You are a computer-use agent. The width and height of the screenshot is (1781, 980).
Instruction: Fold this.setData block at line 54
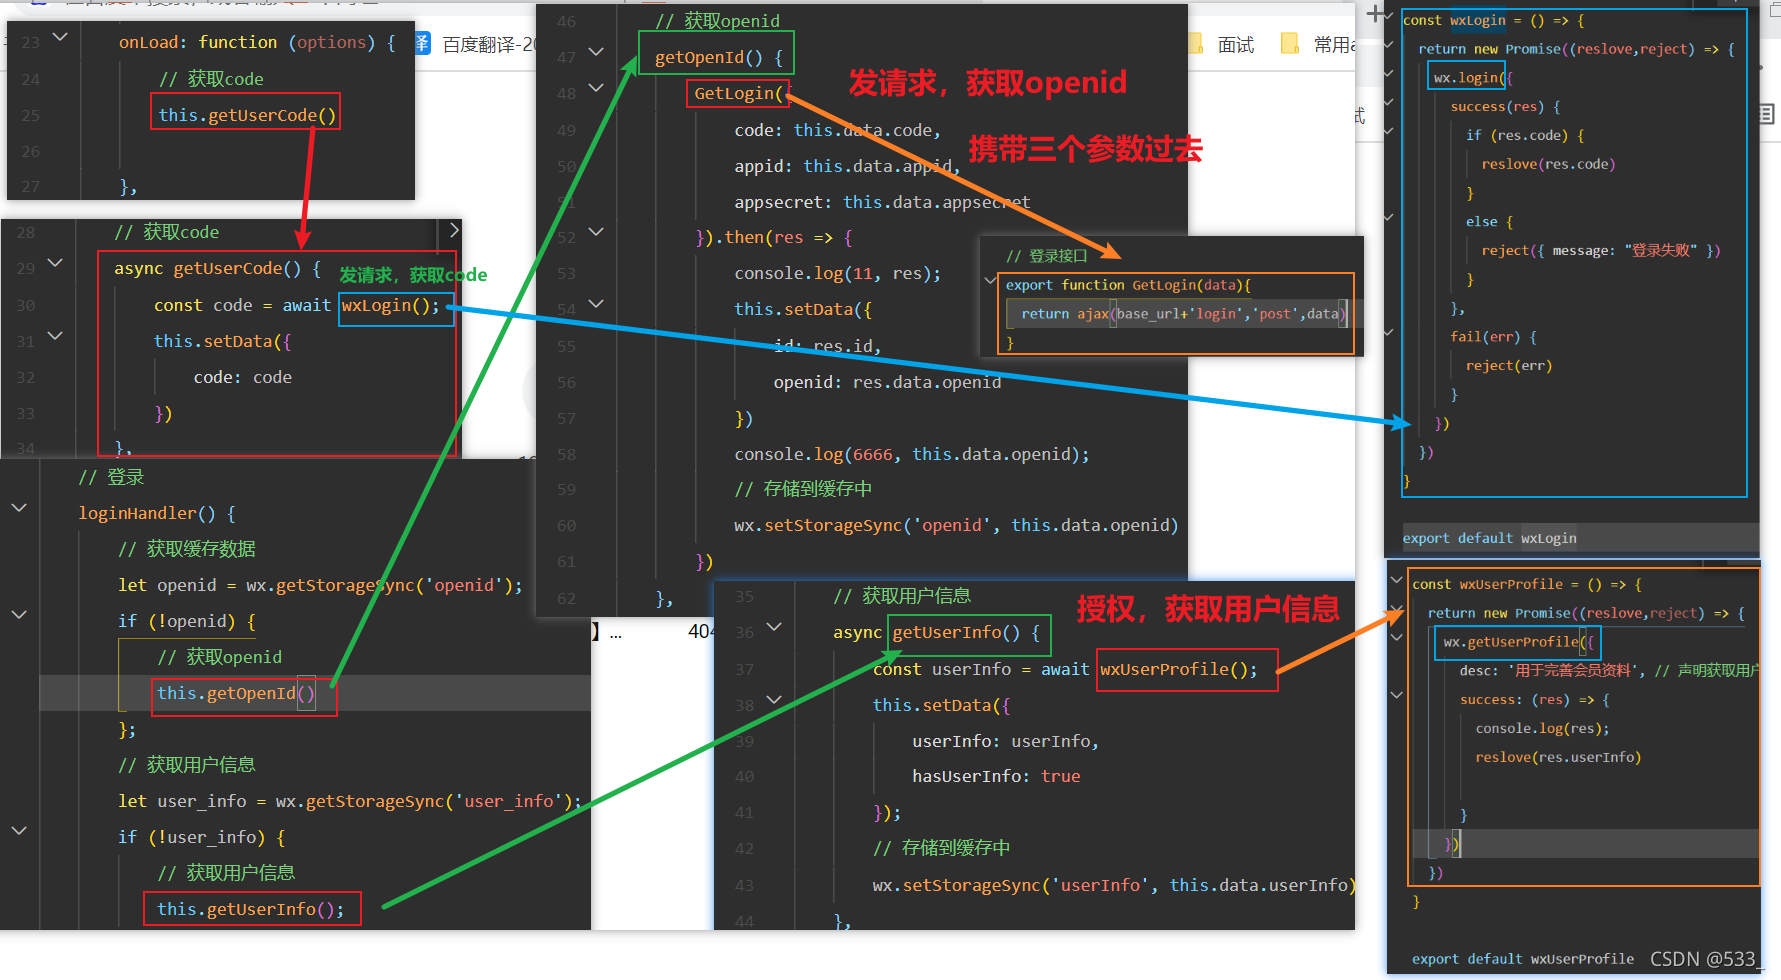[596, 304]
